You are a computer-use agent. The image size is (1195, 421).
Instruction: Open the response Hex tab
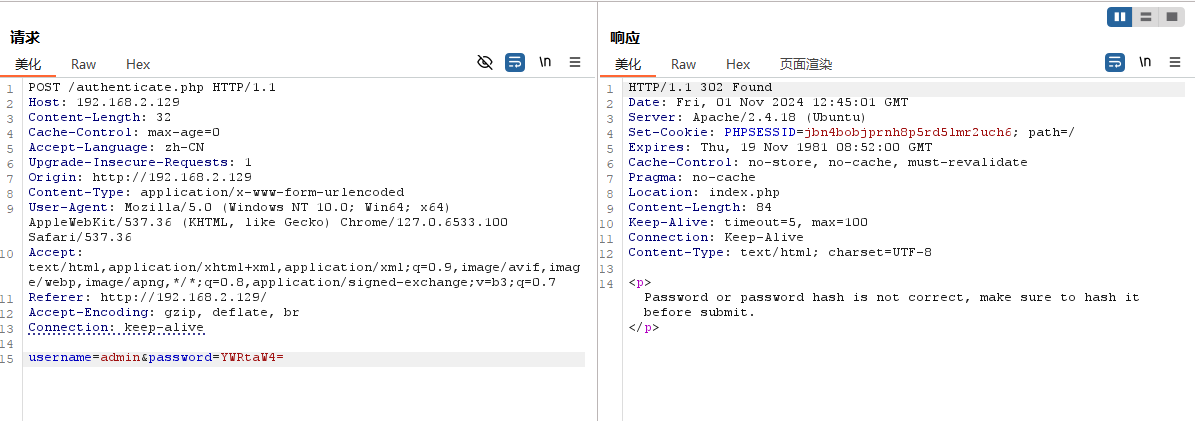(738, 64)
